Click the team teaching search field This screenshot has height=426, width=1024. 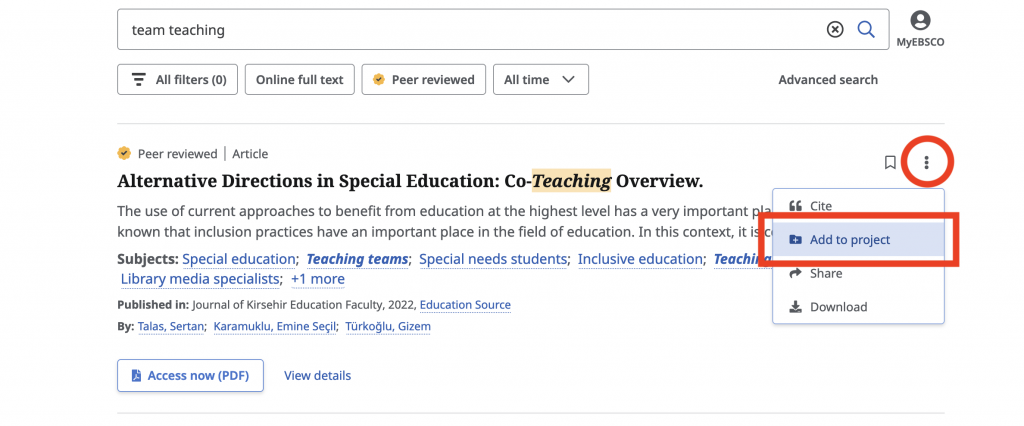click(470, 30)
